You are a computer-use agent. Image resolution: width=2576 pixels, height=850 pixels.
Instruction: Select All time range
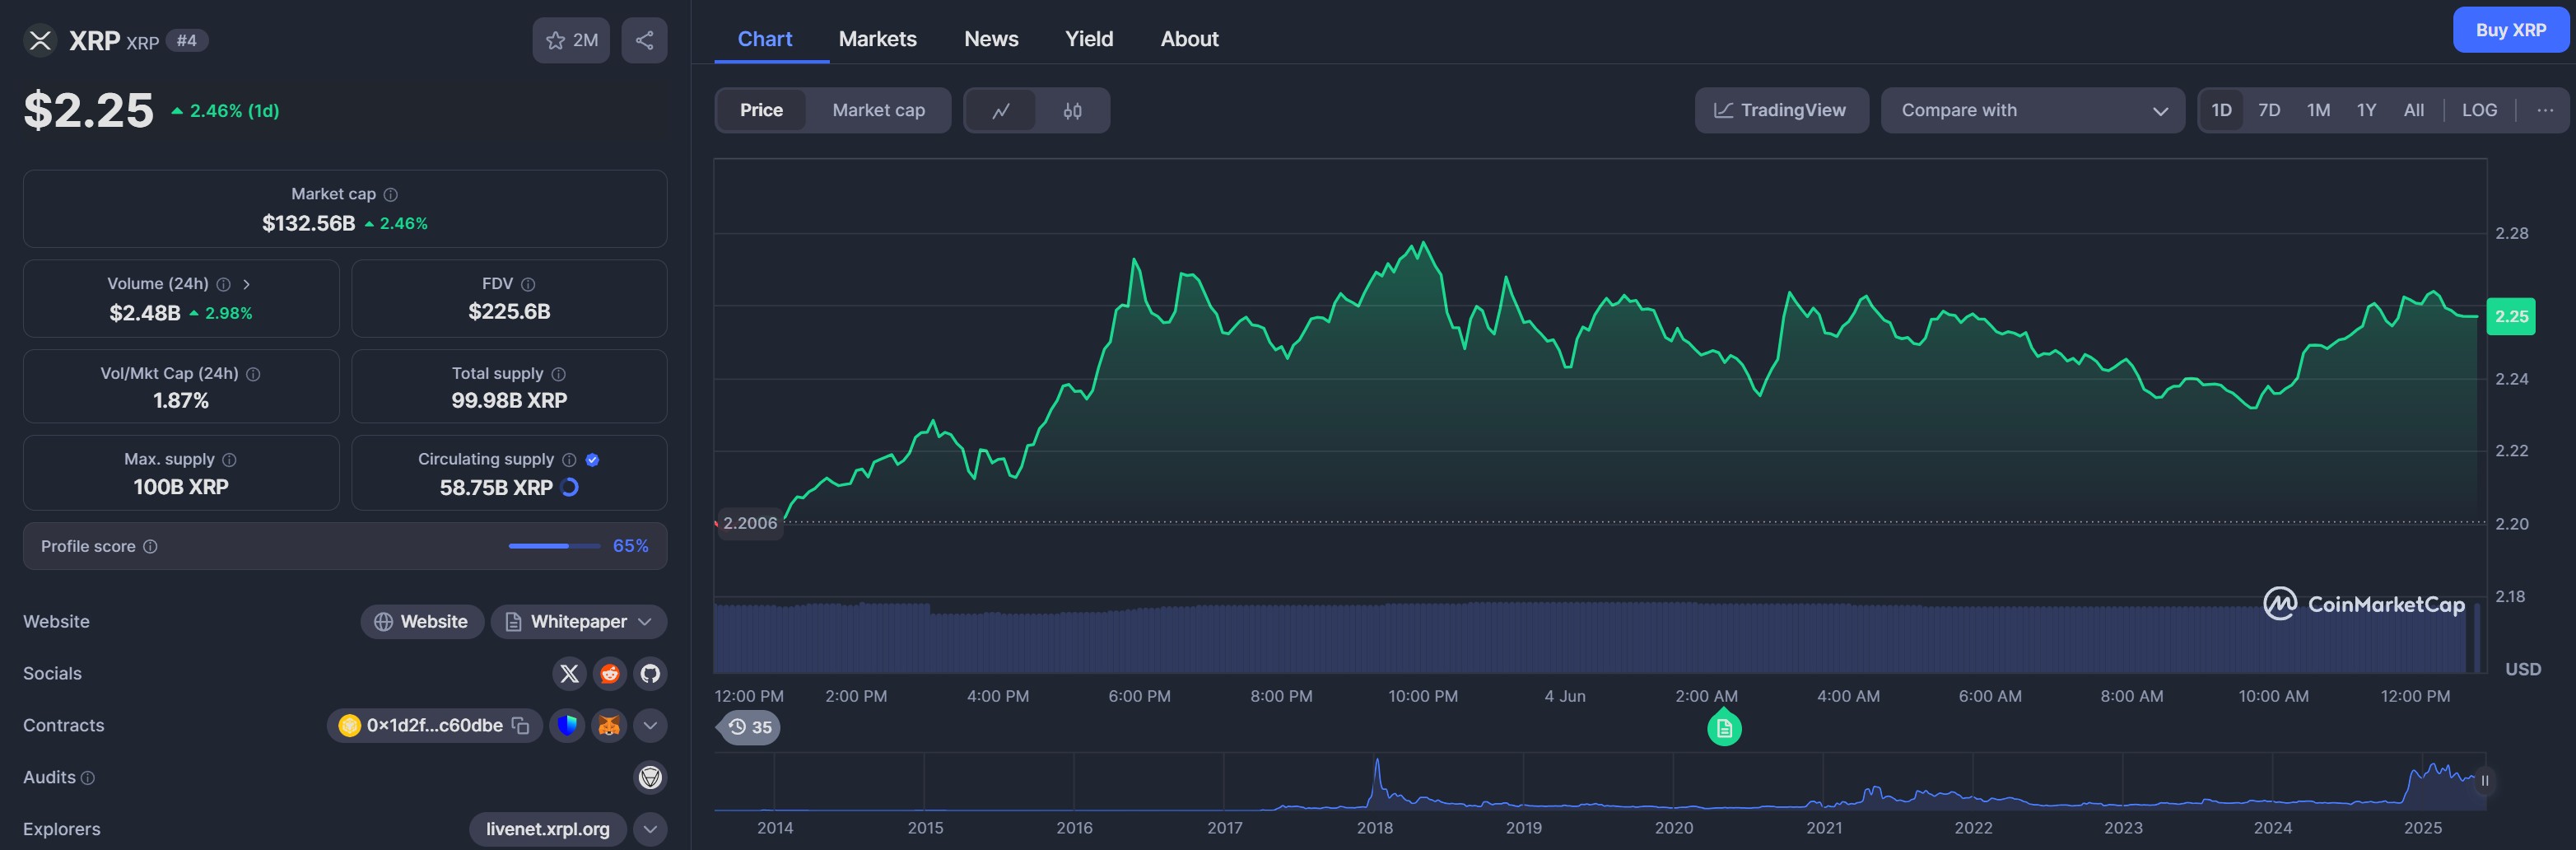[2413, 110]
